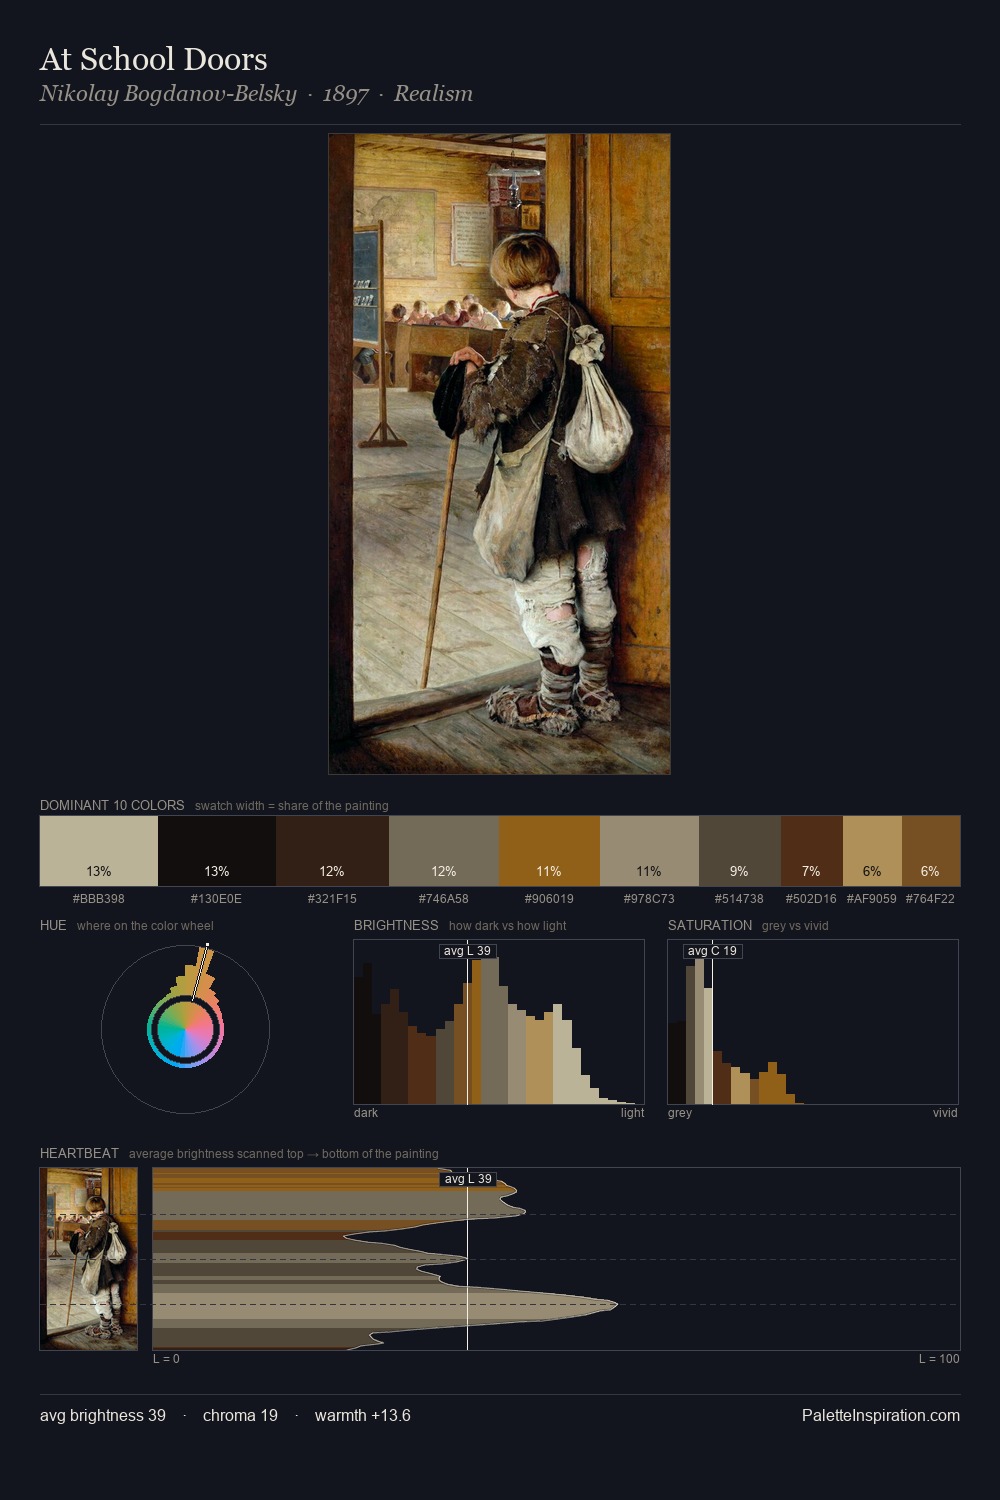
Task: Select the taupe #978C73 swatch
Action: (x=649, y=851)
